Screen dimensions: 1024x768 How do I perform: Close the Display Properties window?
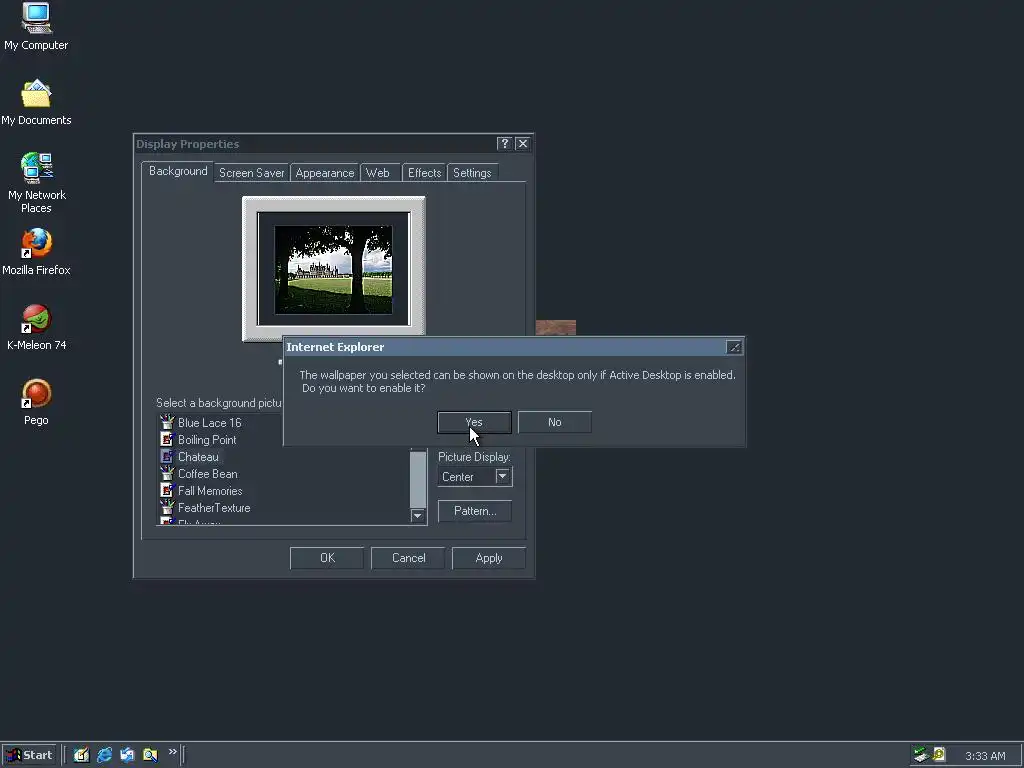(x=522, y=144)
